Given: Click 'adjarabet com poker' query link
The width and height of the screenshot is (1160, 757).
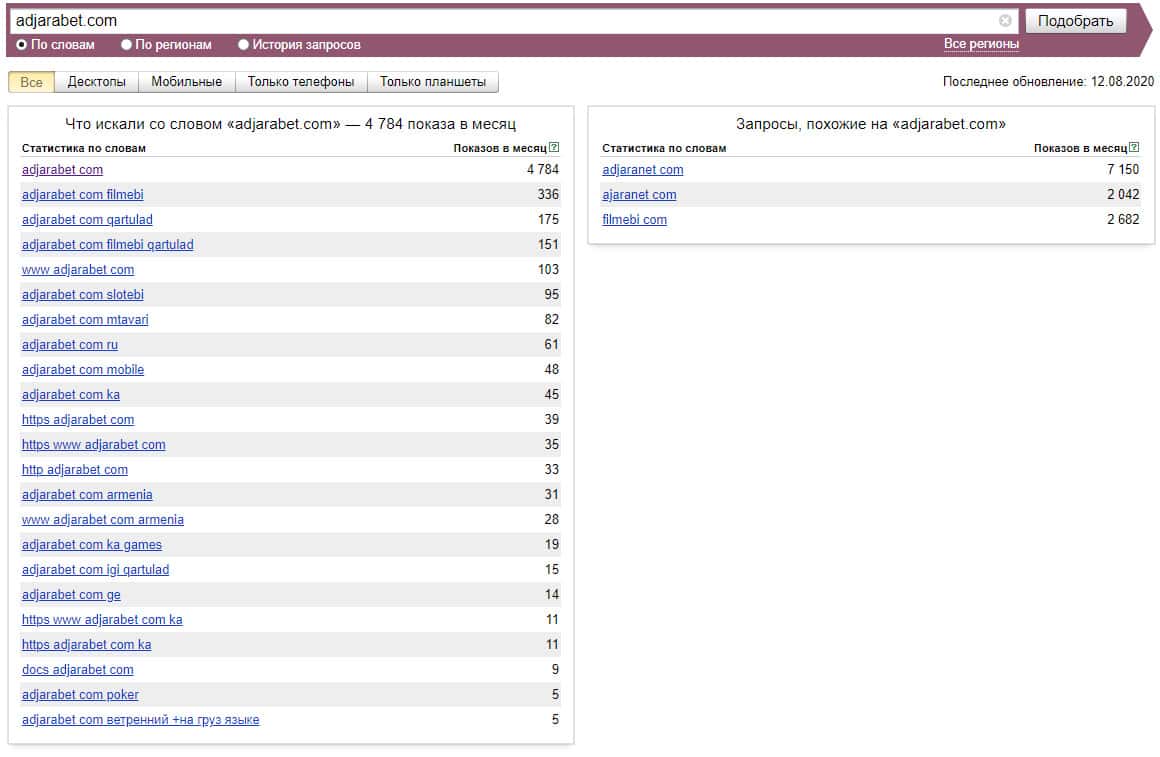Looking at the screenshot, I should [80, 695].
